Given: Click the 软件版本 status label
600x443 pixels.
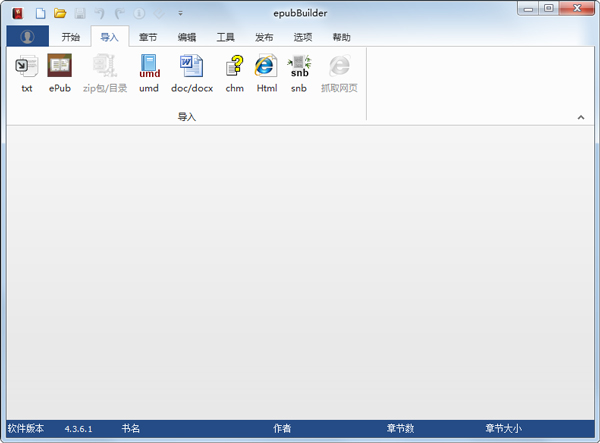Looking at the screenshot, I should pos(26,428).
